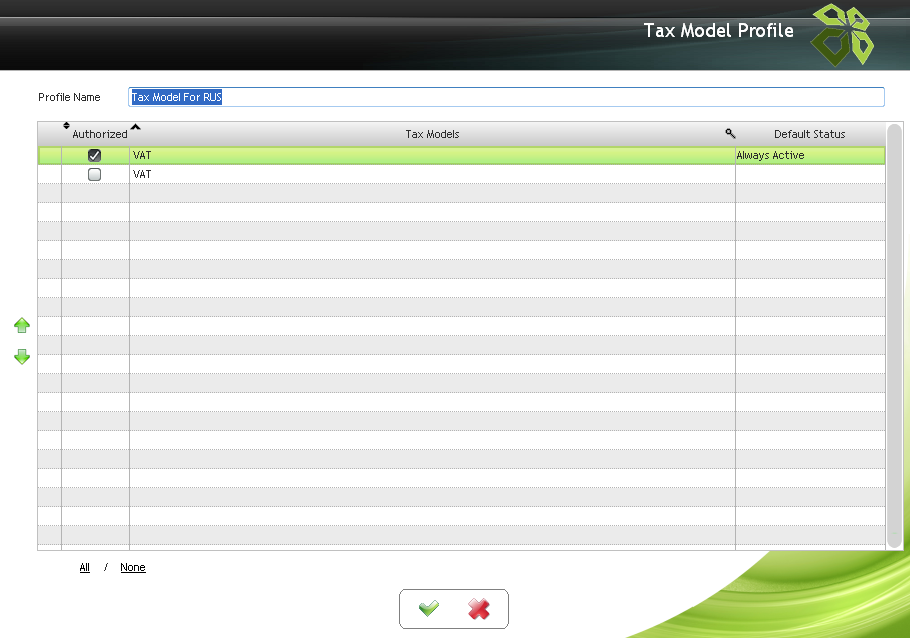Uncheck the Authorized box for the first VAT
Screen dimensions: 910x638
pyautogui.click(x=95, y=156)
